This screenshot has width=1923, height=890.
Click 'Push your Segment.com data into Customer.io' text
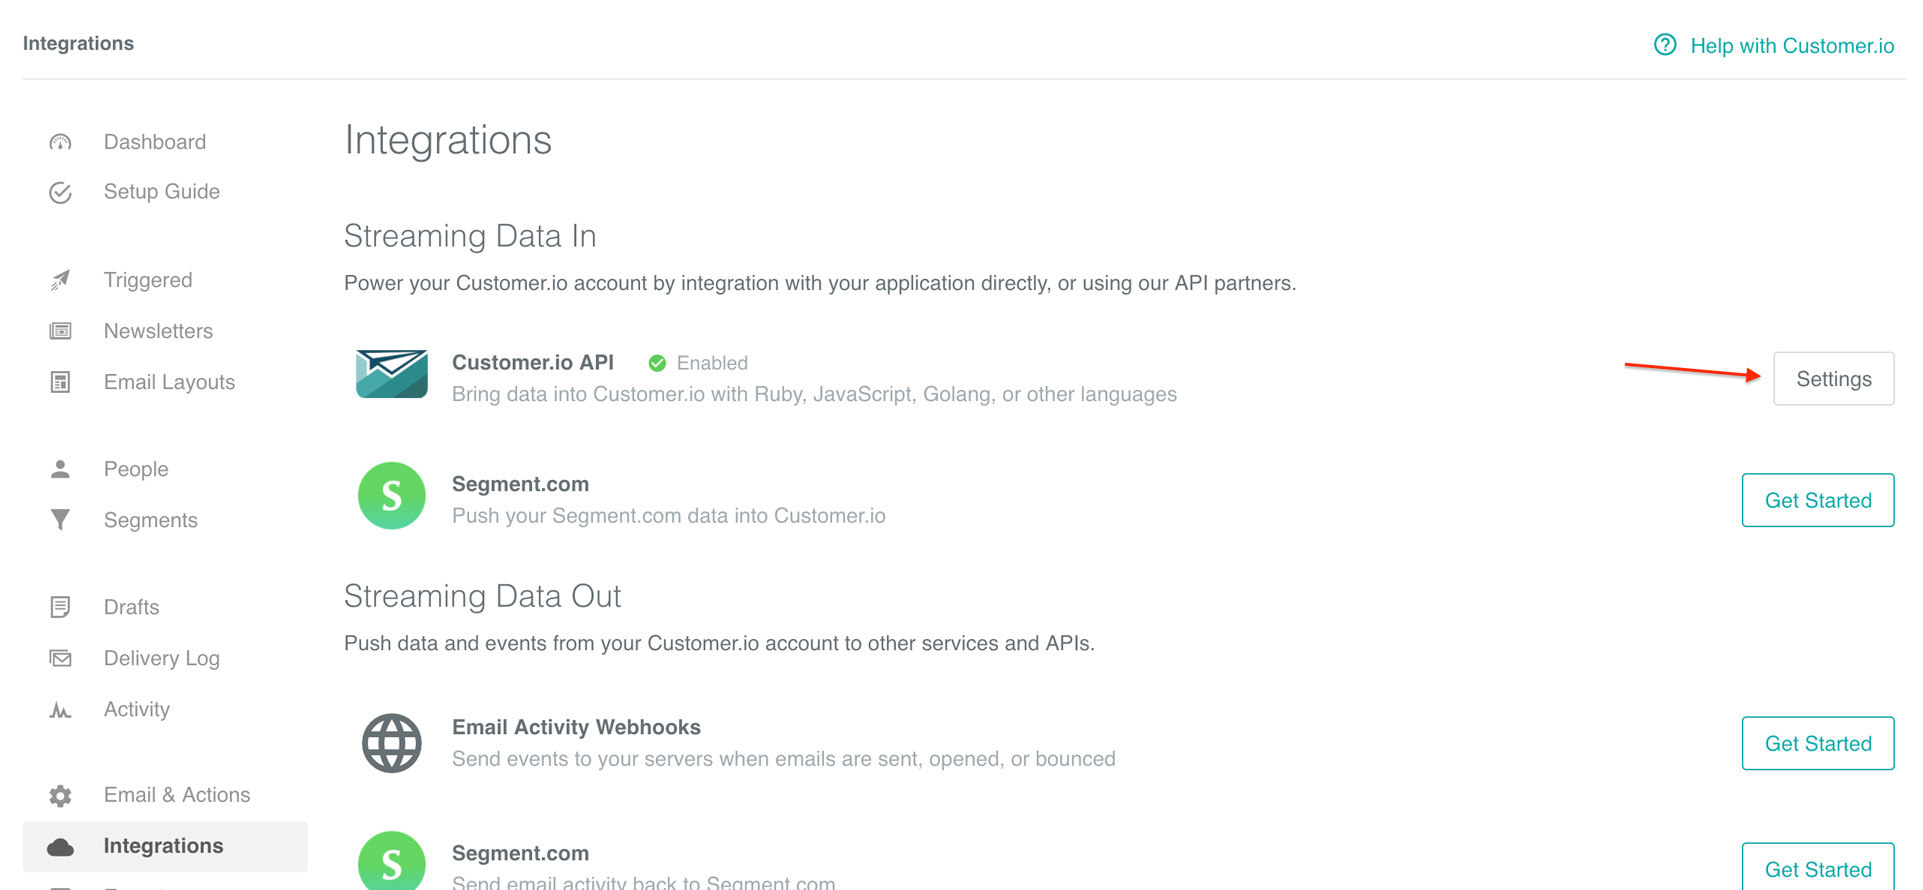(669, 516)
